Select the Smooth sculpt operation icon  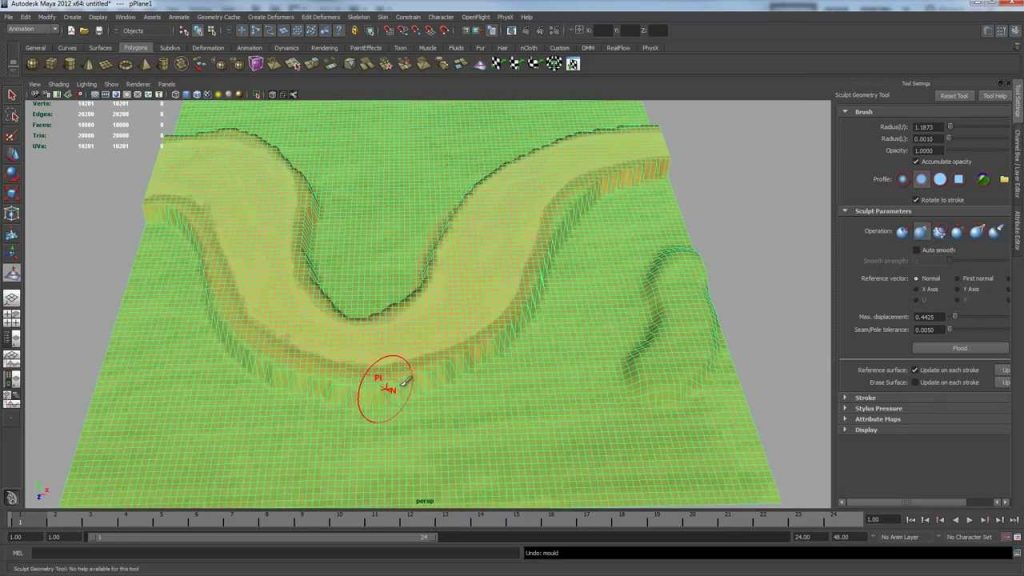(x=939, y=232)
